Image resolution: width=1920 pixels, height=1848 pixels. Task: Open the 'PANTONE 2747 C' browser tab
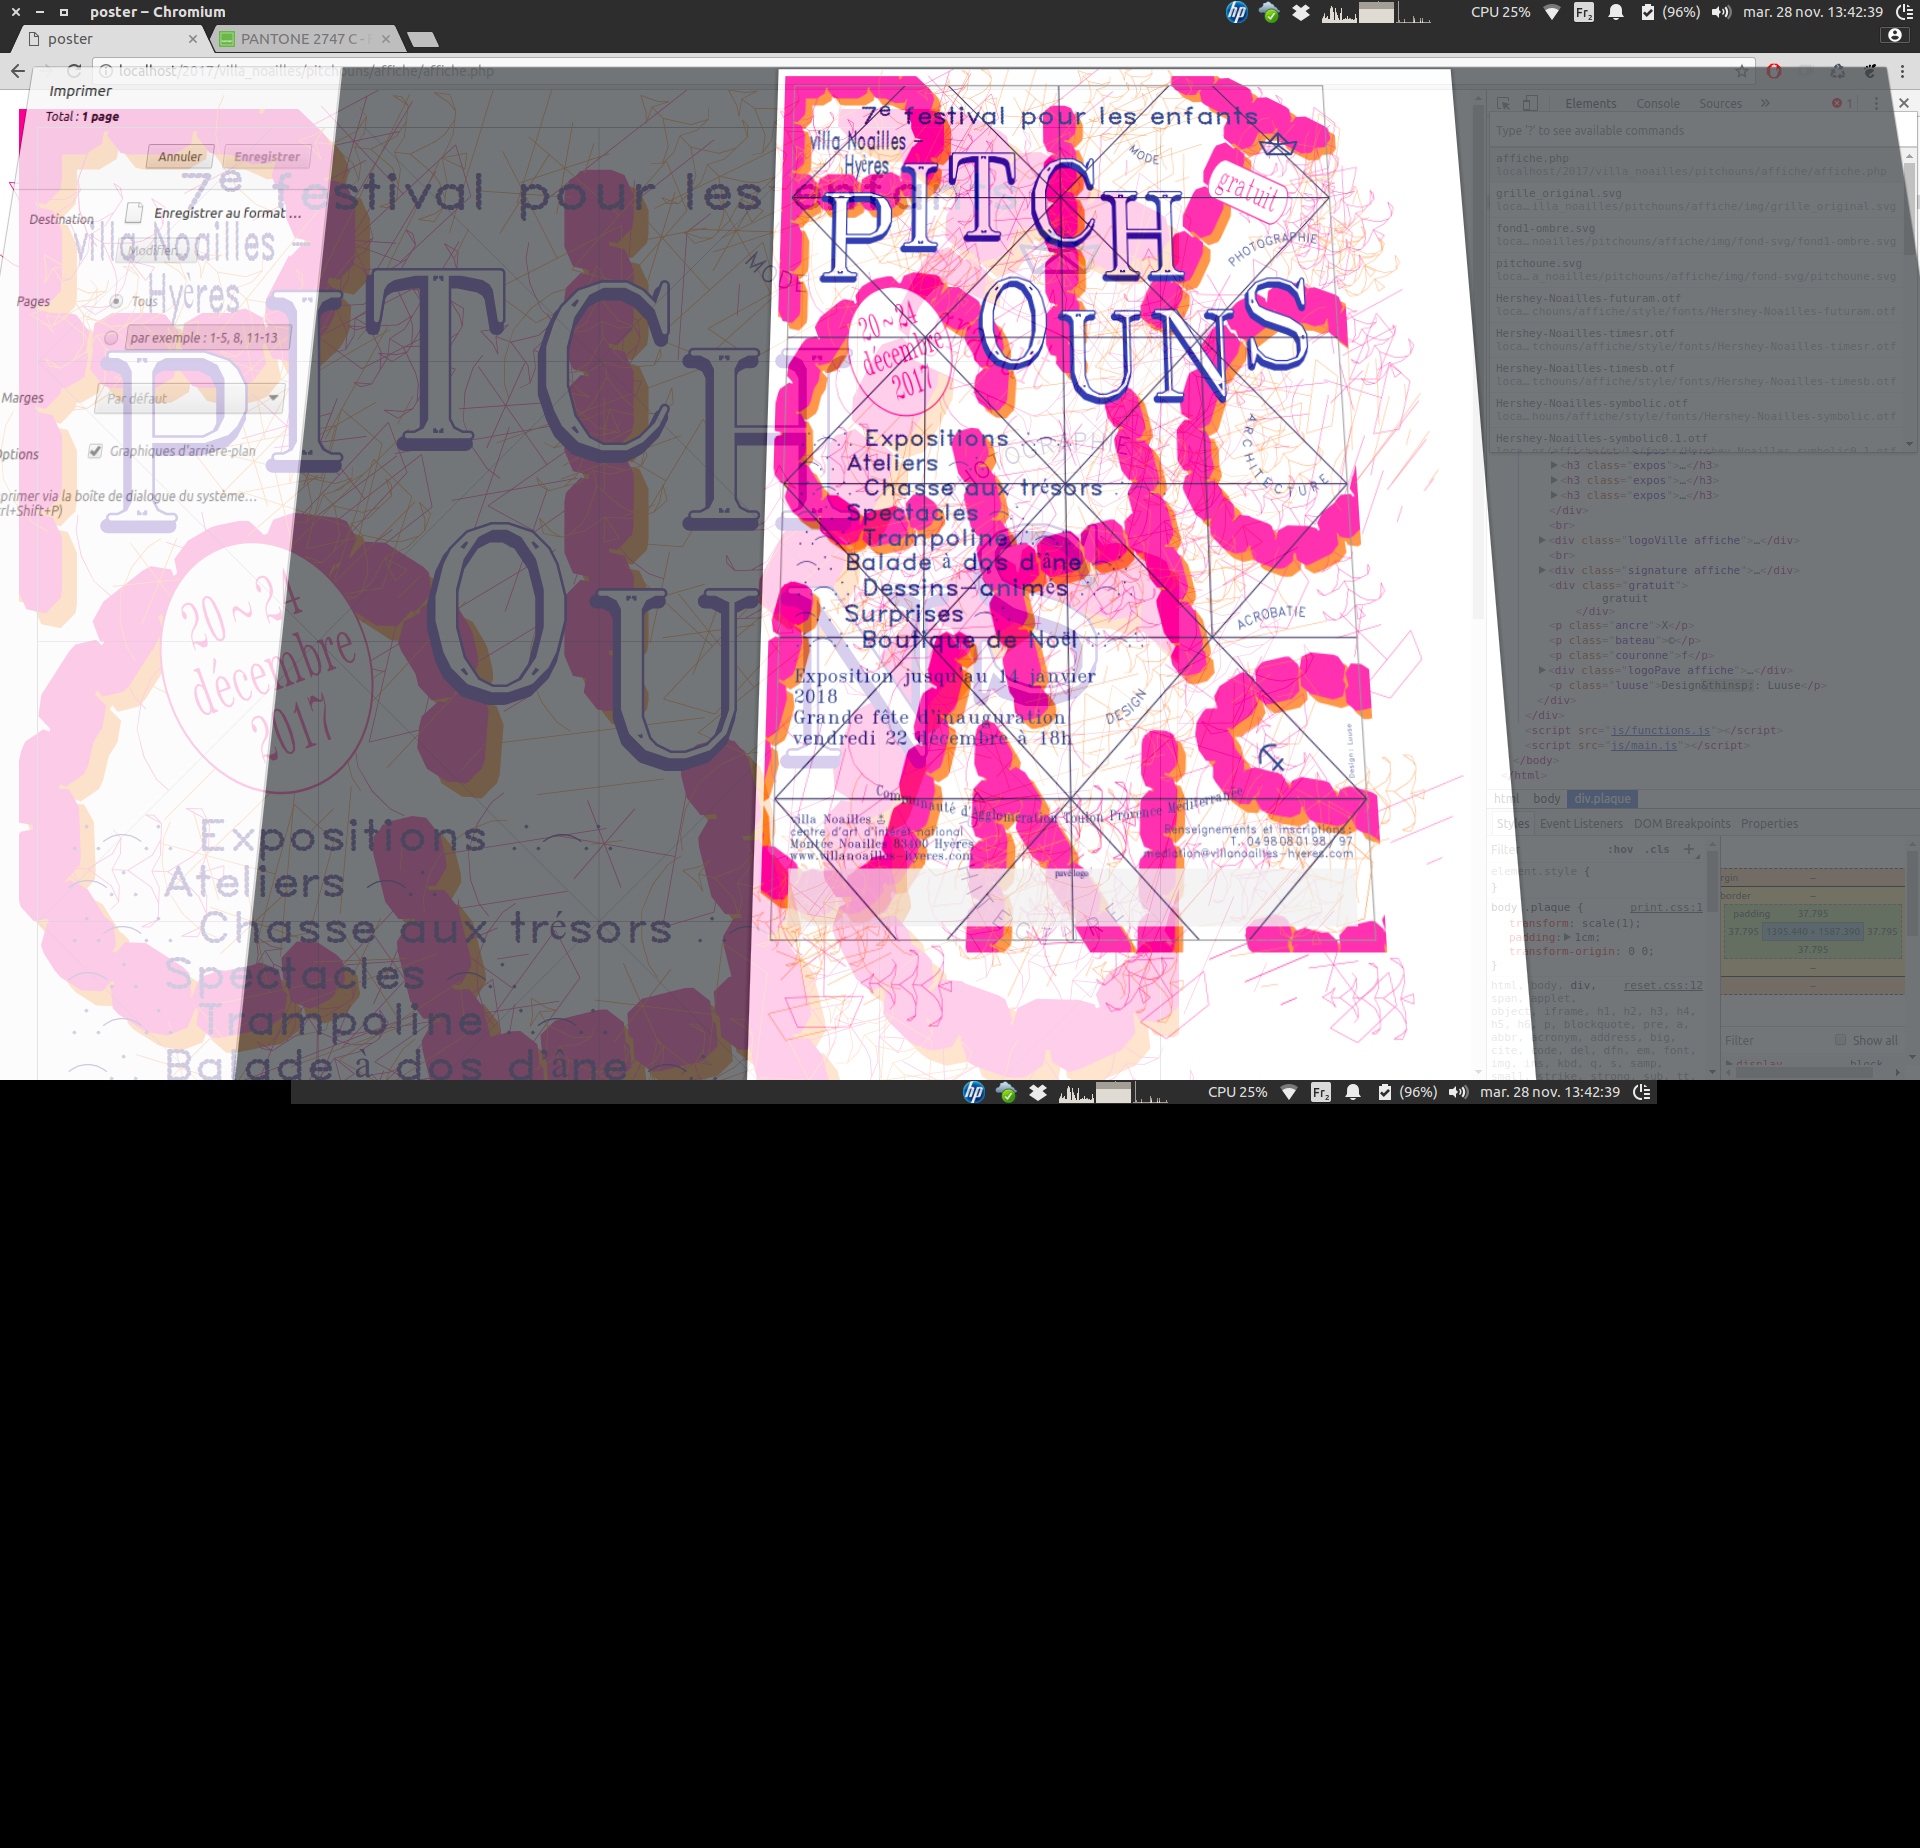pyautogui.click(x=300, y=39)
